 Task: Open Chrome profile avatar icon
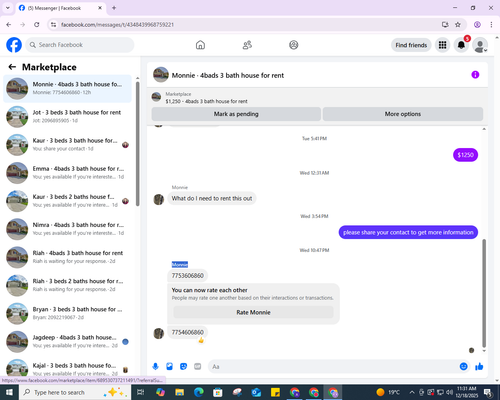click(x=477, y=24)
